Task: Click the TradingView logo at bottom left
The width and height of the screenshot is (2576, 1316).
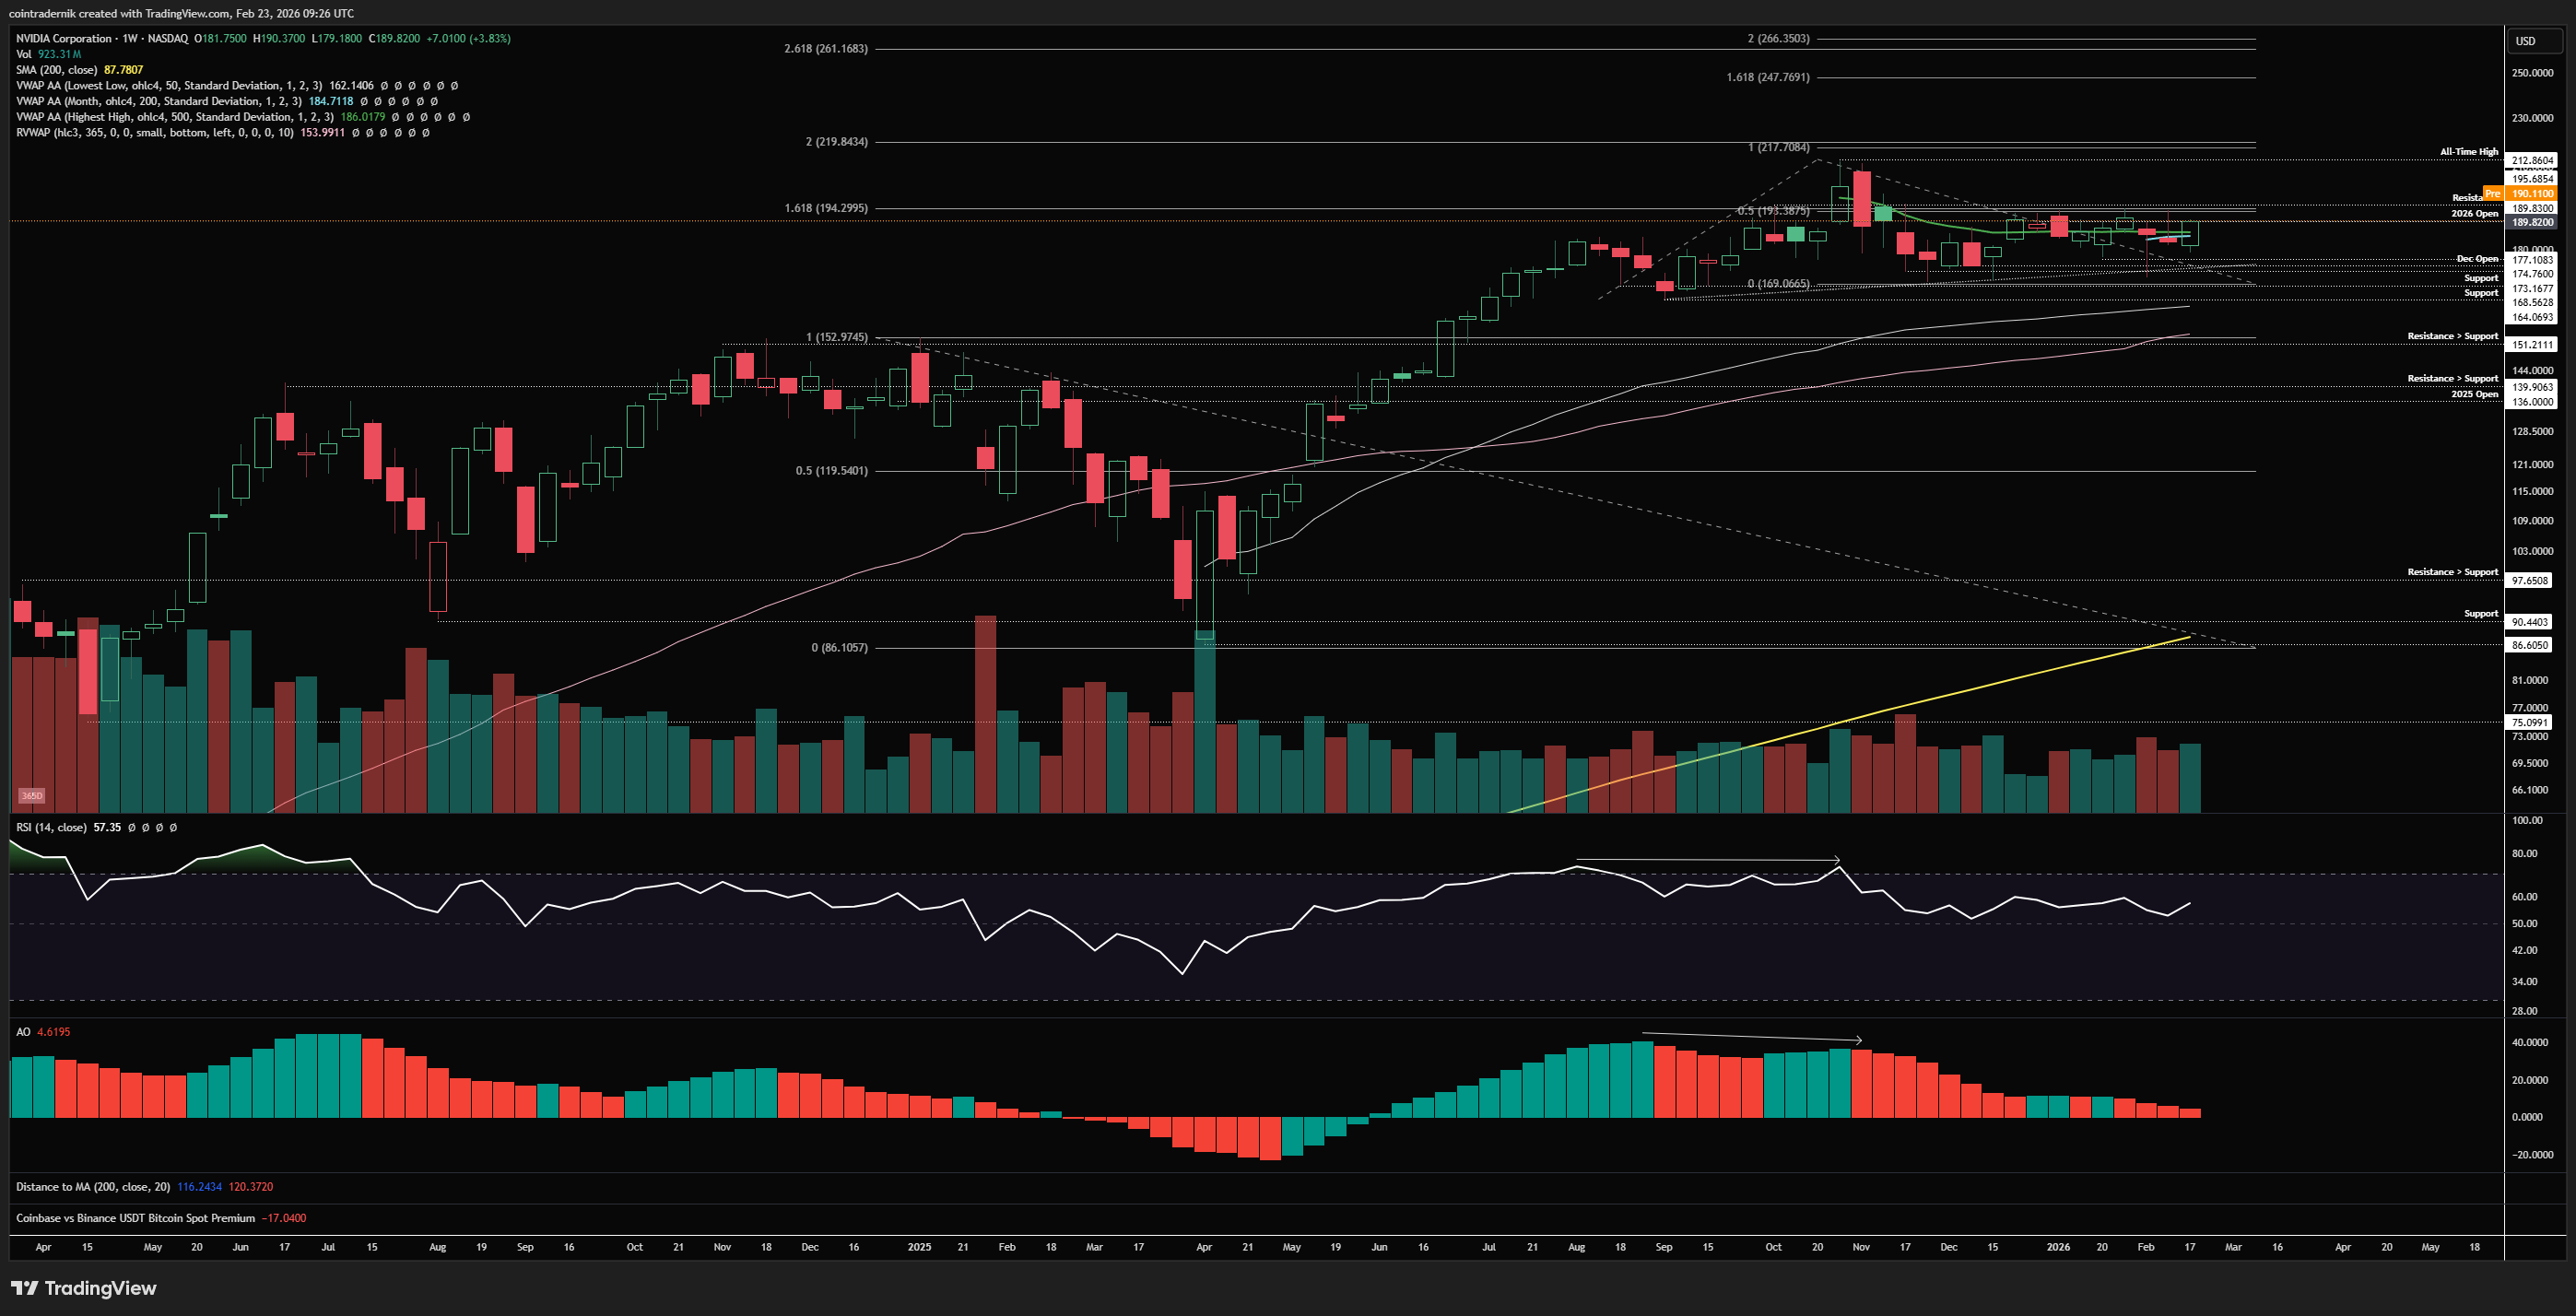Action: click(x=84, y=1288)
